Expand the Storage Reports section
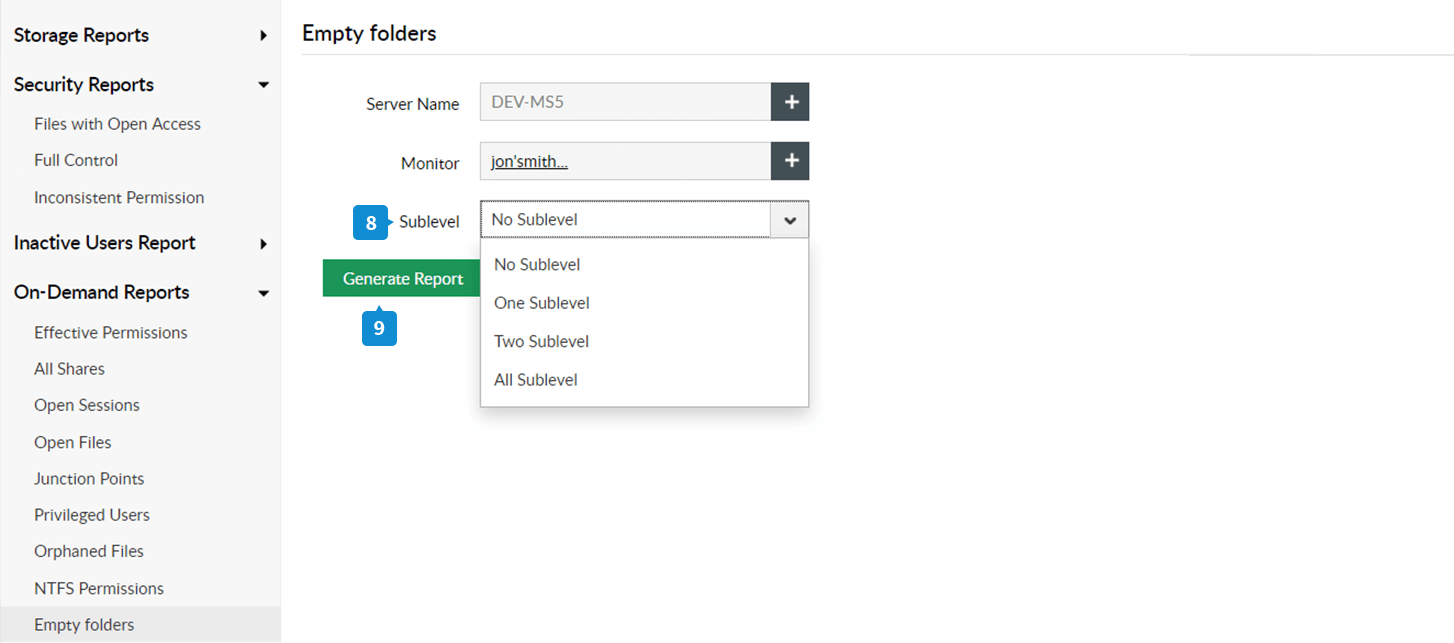This screenshot has height=643, width=1454. click(263, 36)
